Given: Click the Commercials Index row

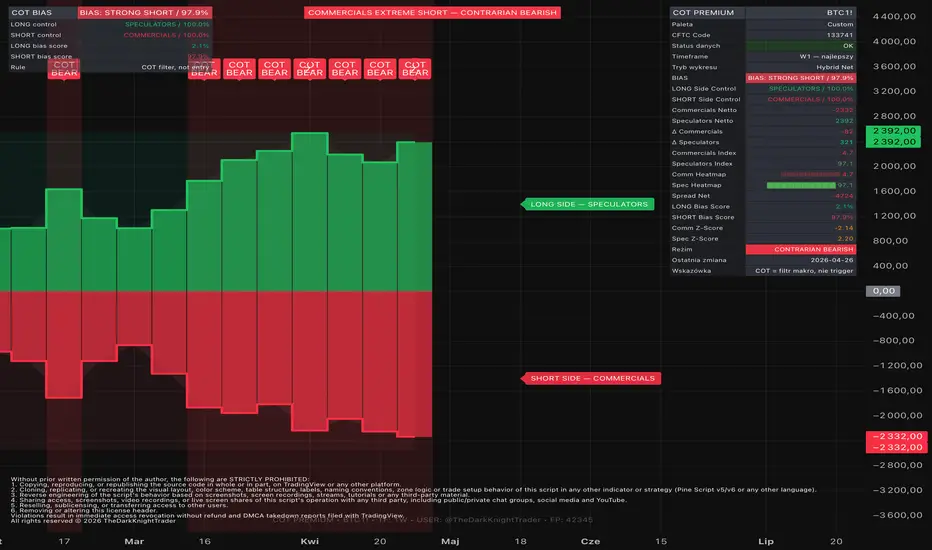Looking at the screenshot, I should 763,153.
